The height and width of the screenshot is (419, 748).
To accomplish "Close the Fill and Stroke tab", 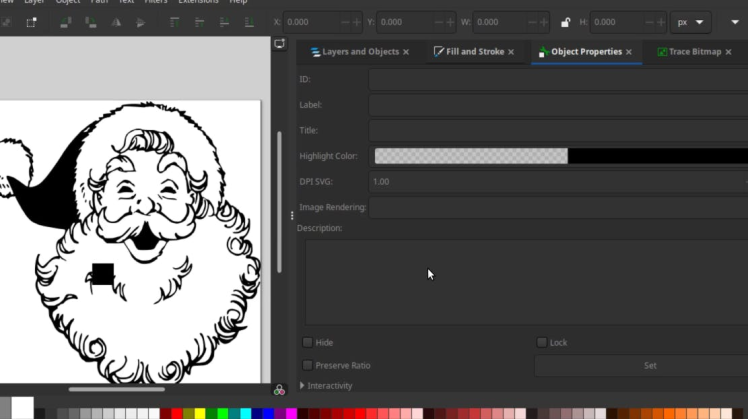I will pyautogui.click(x=511, y=52).
